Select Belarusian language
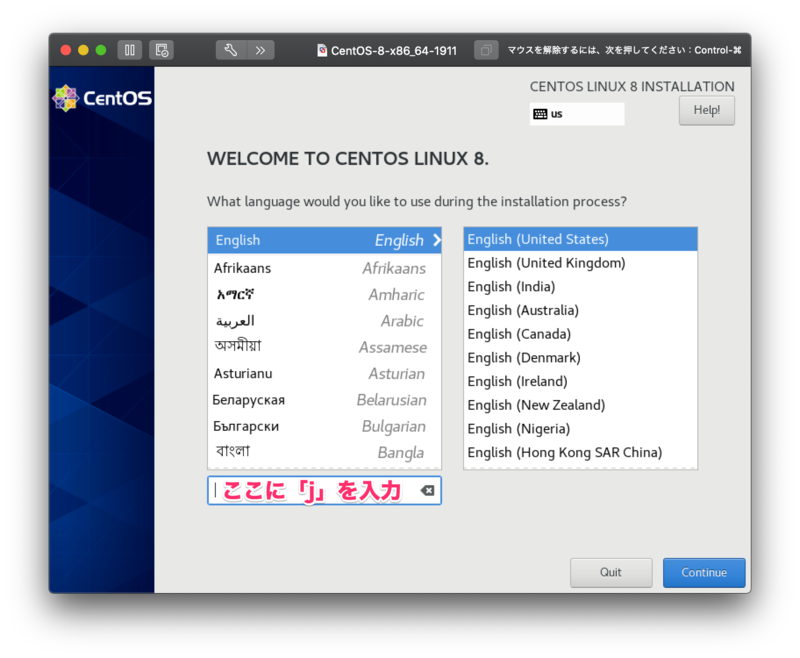Viewport: 800px width, 658px height. [324, 400]
